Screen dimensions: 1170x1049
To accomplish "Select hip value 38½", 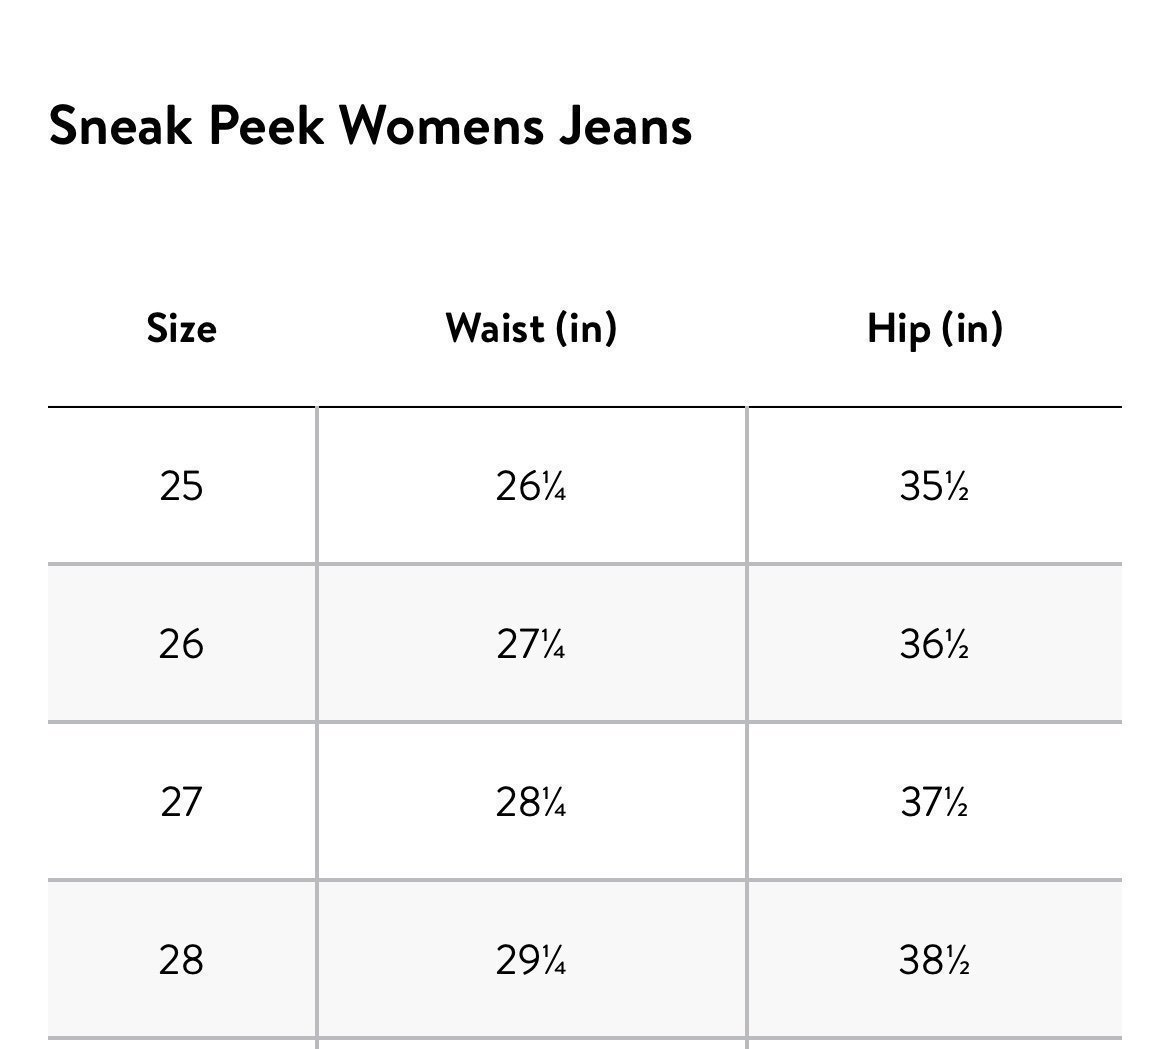I will 934,960.
